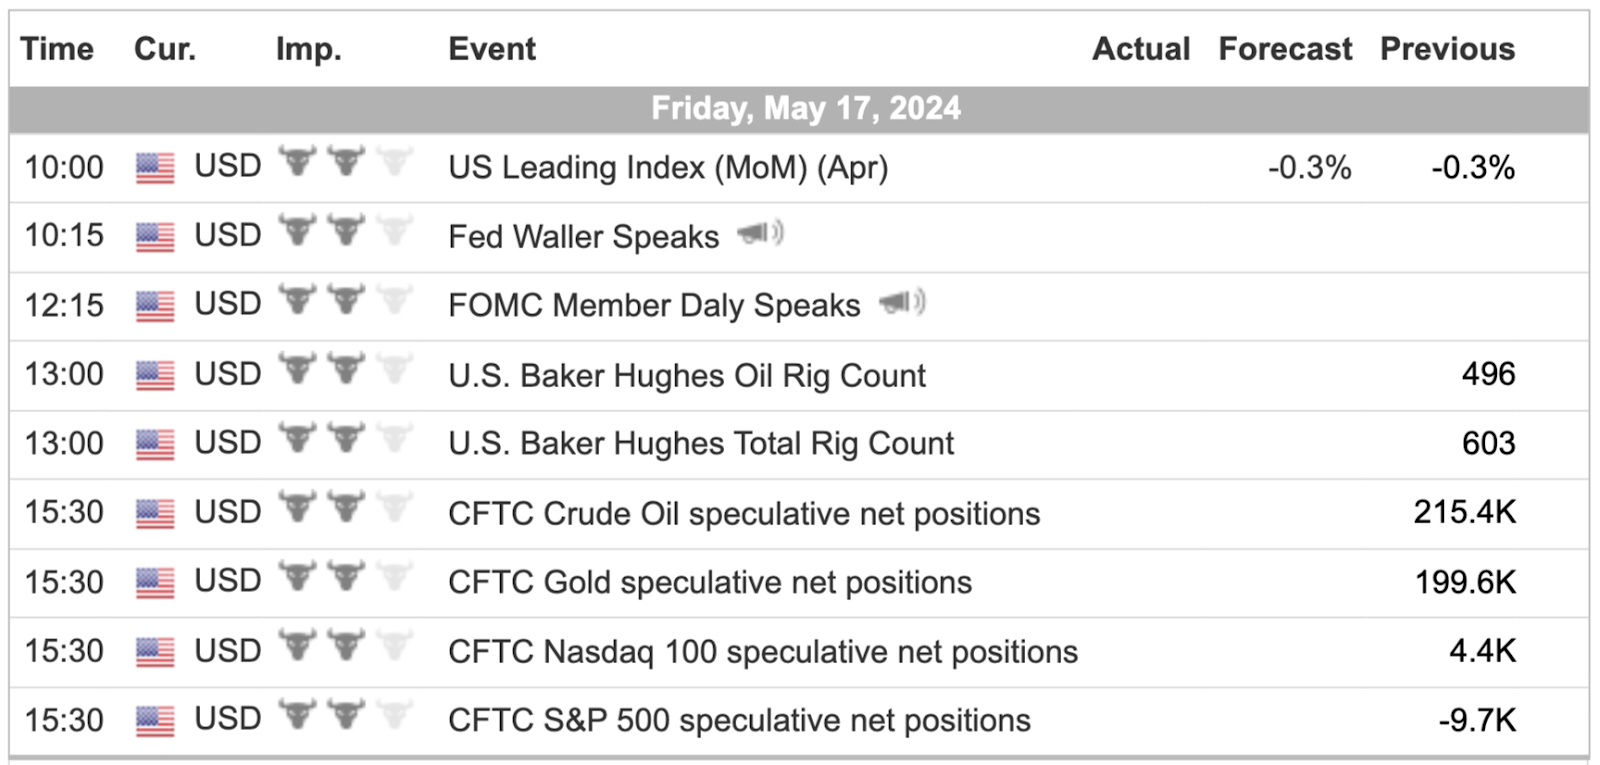Open CFTC Nasdaq 100 speculative net positions
The height and width of the screenshot is (765, 1600).
click(763, 651)
